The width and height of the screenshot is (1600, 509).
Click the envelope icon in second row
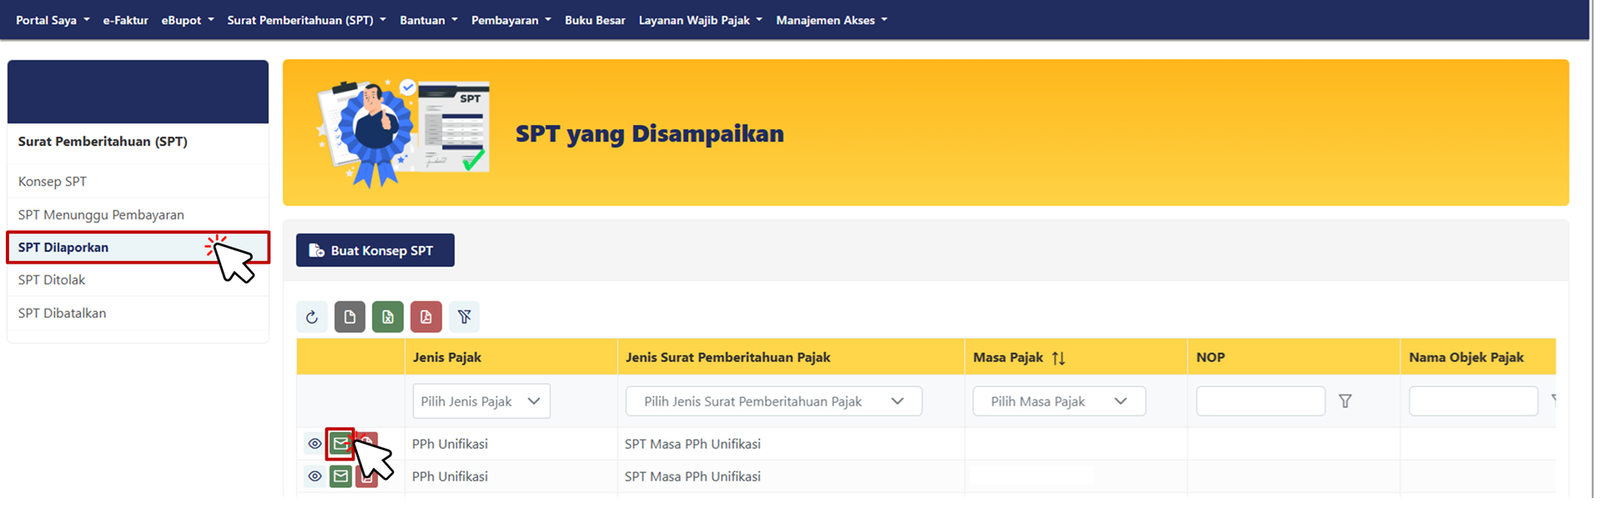click(341, 476)
